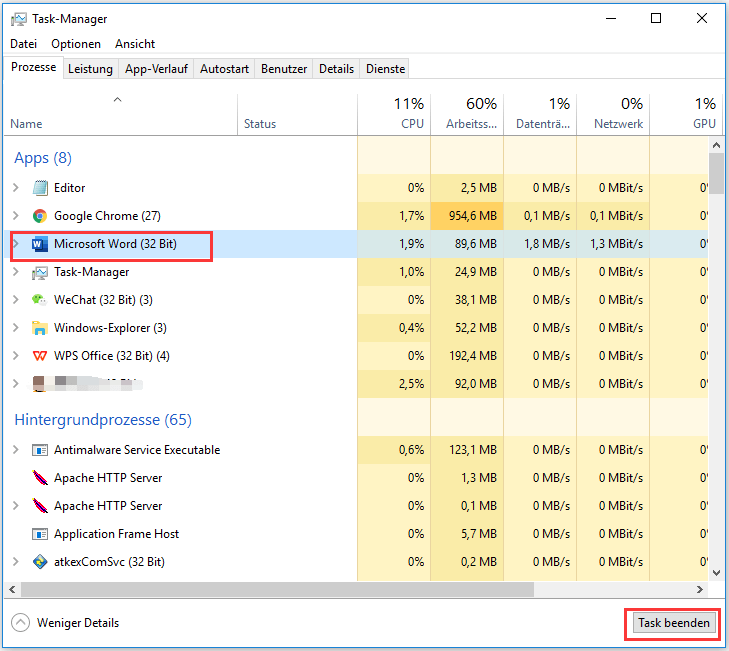Click the Task-Manager process icon in list
The image size is (729, 651).
coord(40,272)
